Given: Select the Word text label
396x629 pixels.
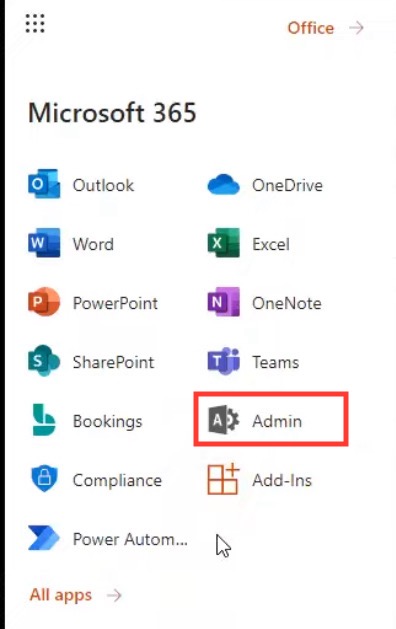Looking at the screenshot, I should [93, 244].
